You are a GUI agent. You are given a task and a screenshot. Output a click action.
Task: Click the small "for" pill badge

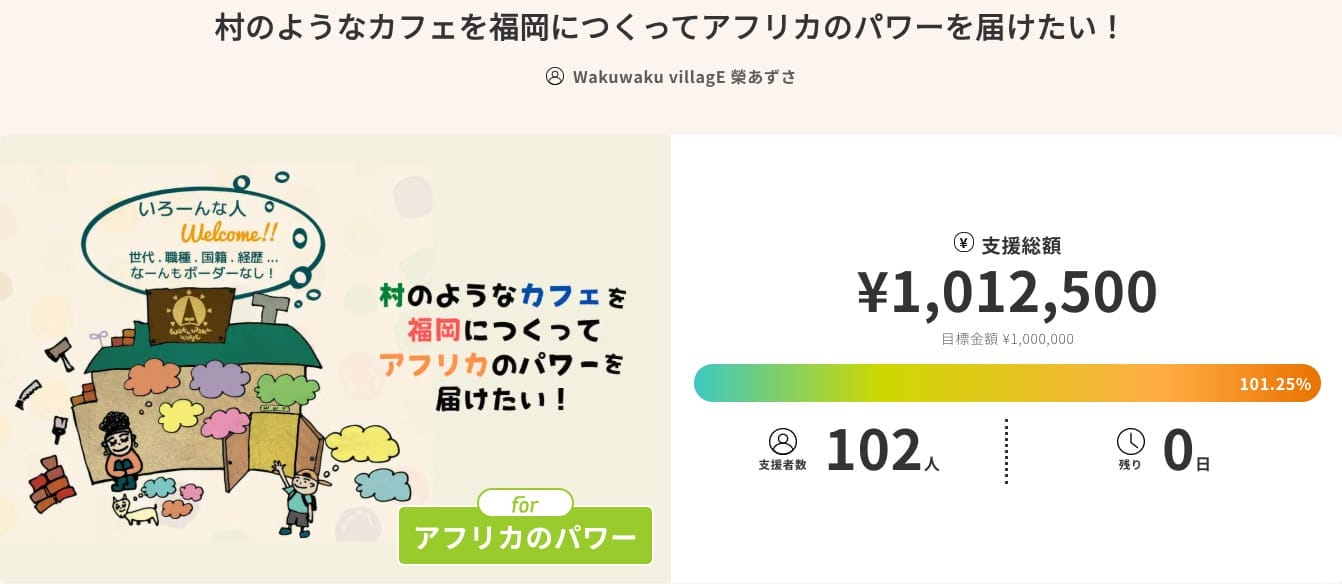pos(525,503)
